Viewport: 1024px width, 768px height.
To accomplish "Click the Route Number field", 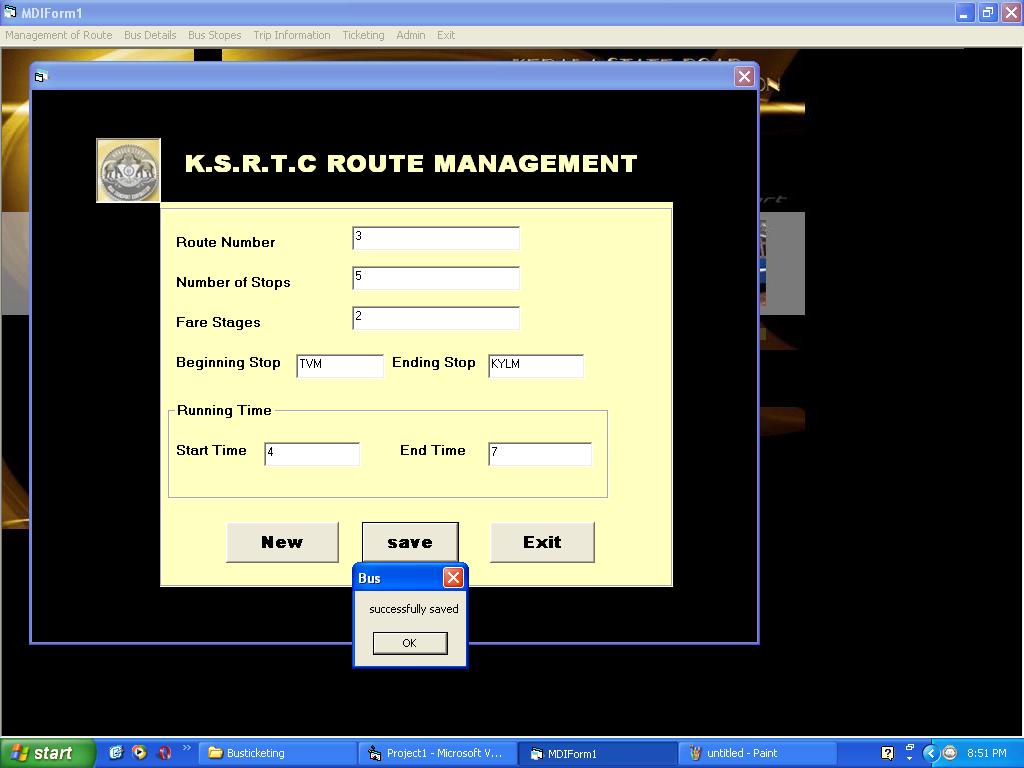I will tap(436, 238).
